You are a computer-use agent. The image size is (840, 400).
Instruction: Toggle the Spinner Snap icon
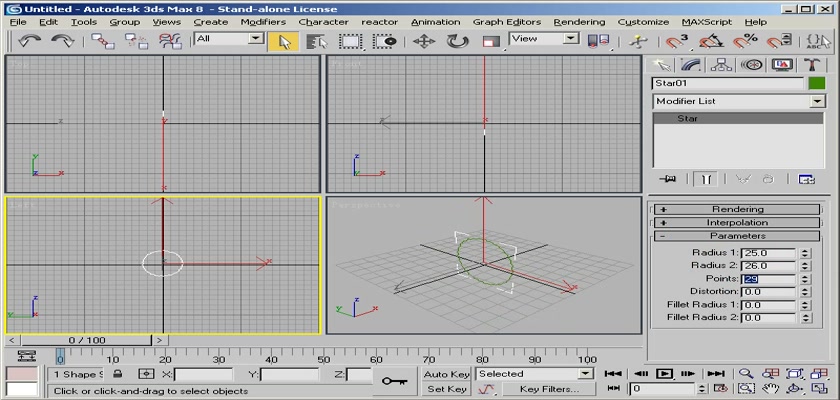(x=778, y=41)
